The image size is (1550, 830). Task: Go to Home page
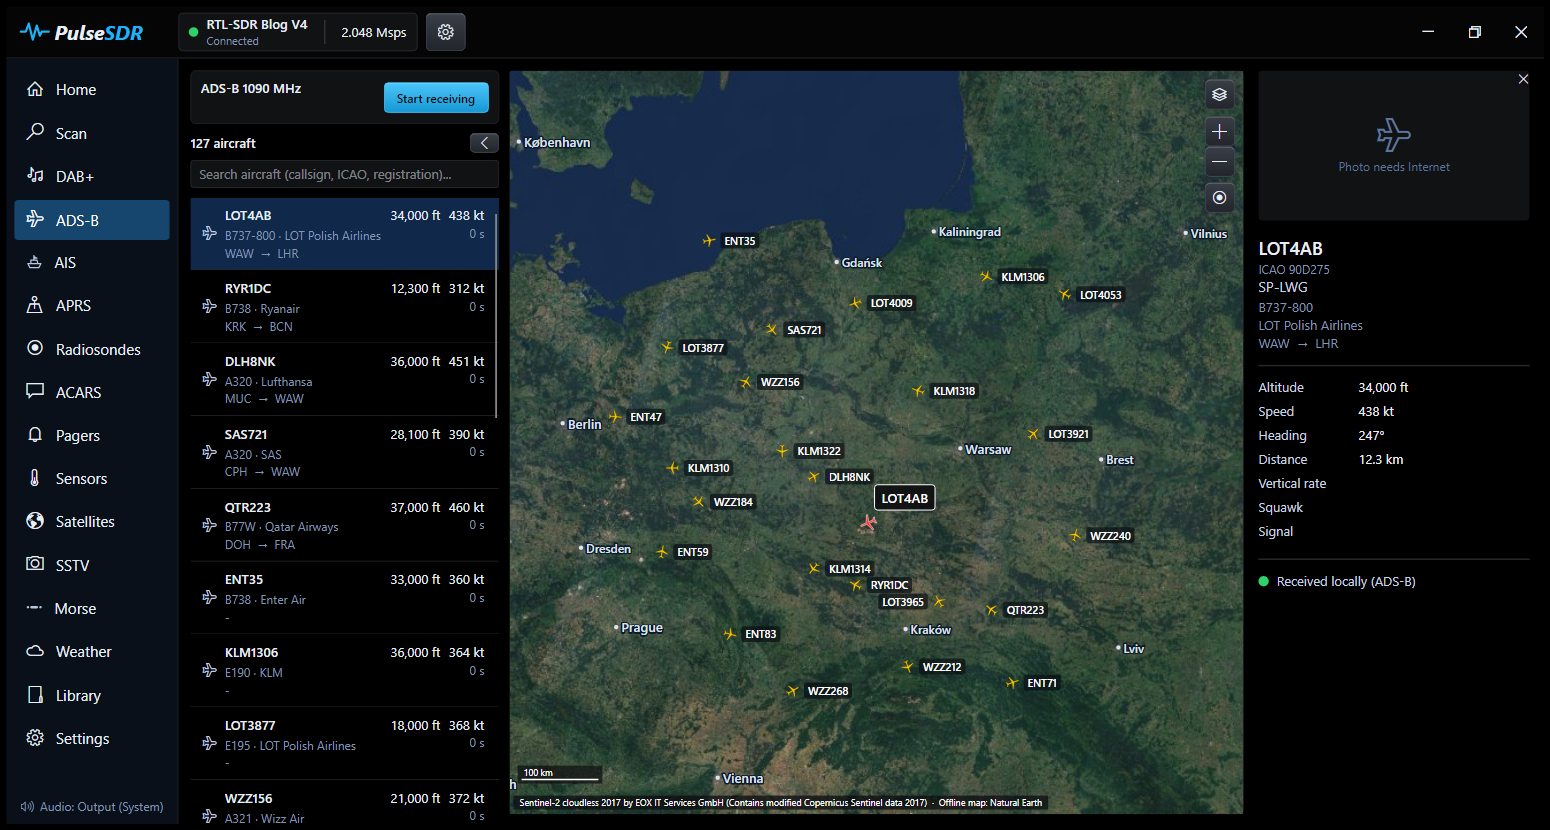(x=92, y=90)
